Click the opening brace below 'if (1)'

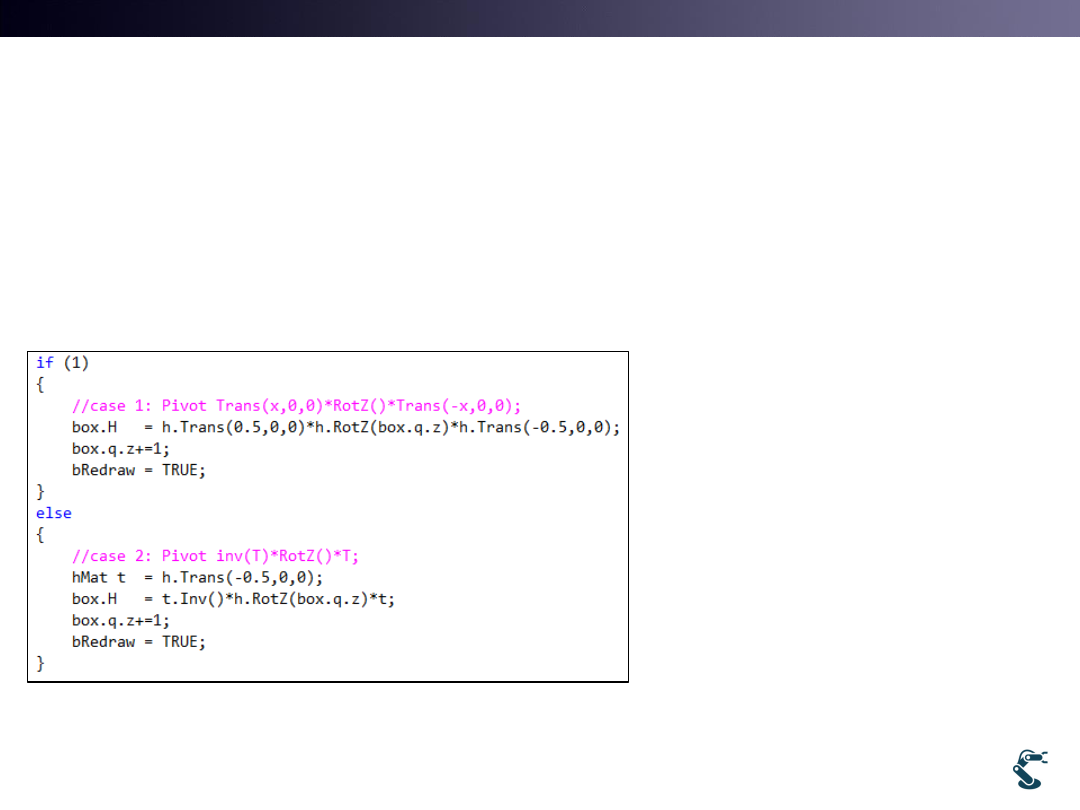click(41, 384)
